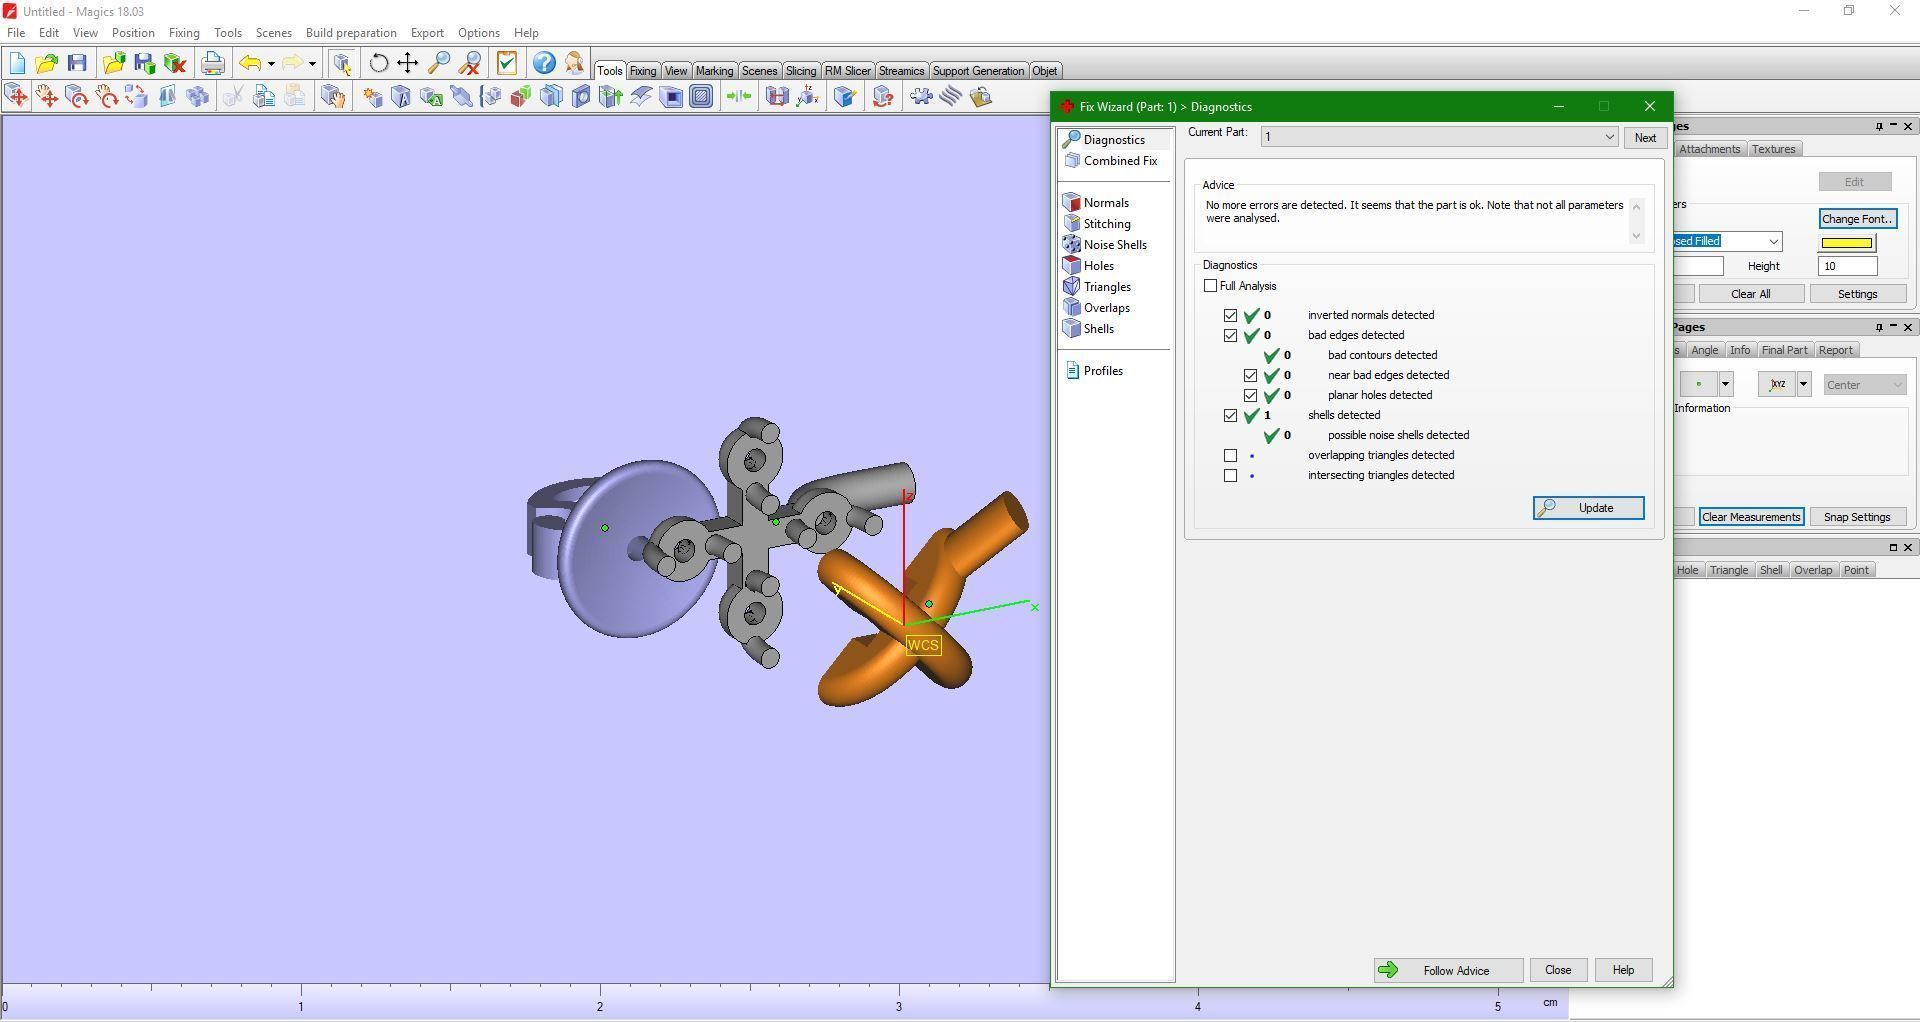Open the Redo history dropdown arrow
The width and height of the screenshot is (1920, 1022).
pyautogui.click(x=313, y=64)
